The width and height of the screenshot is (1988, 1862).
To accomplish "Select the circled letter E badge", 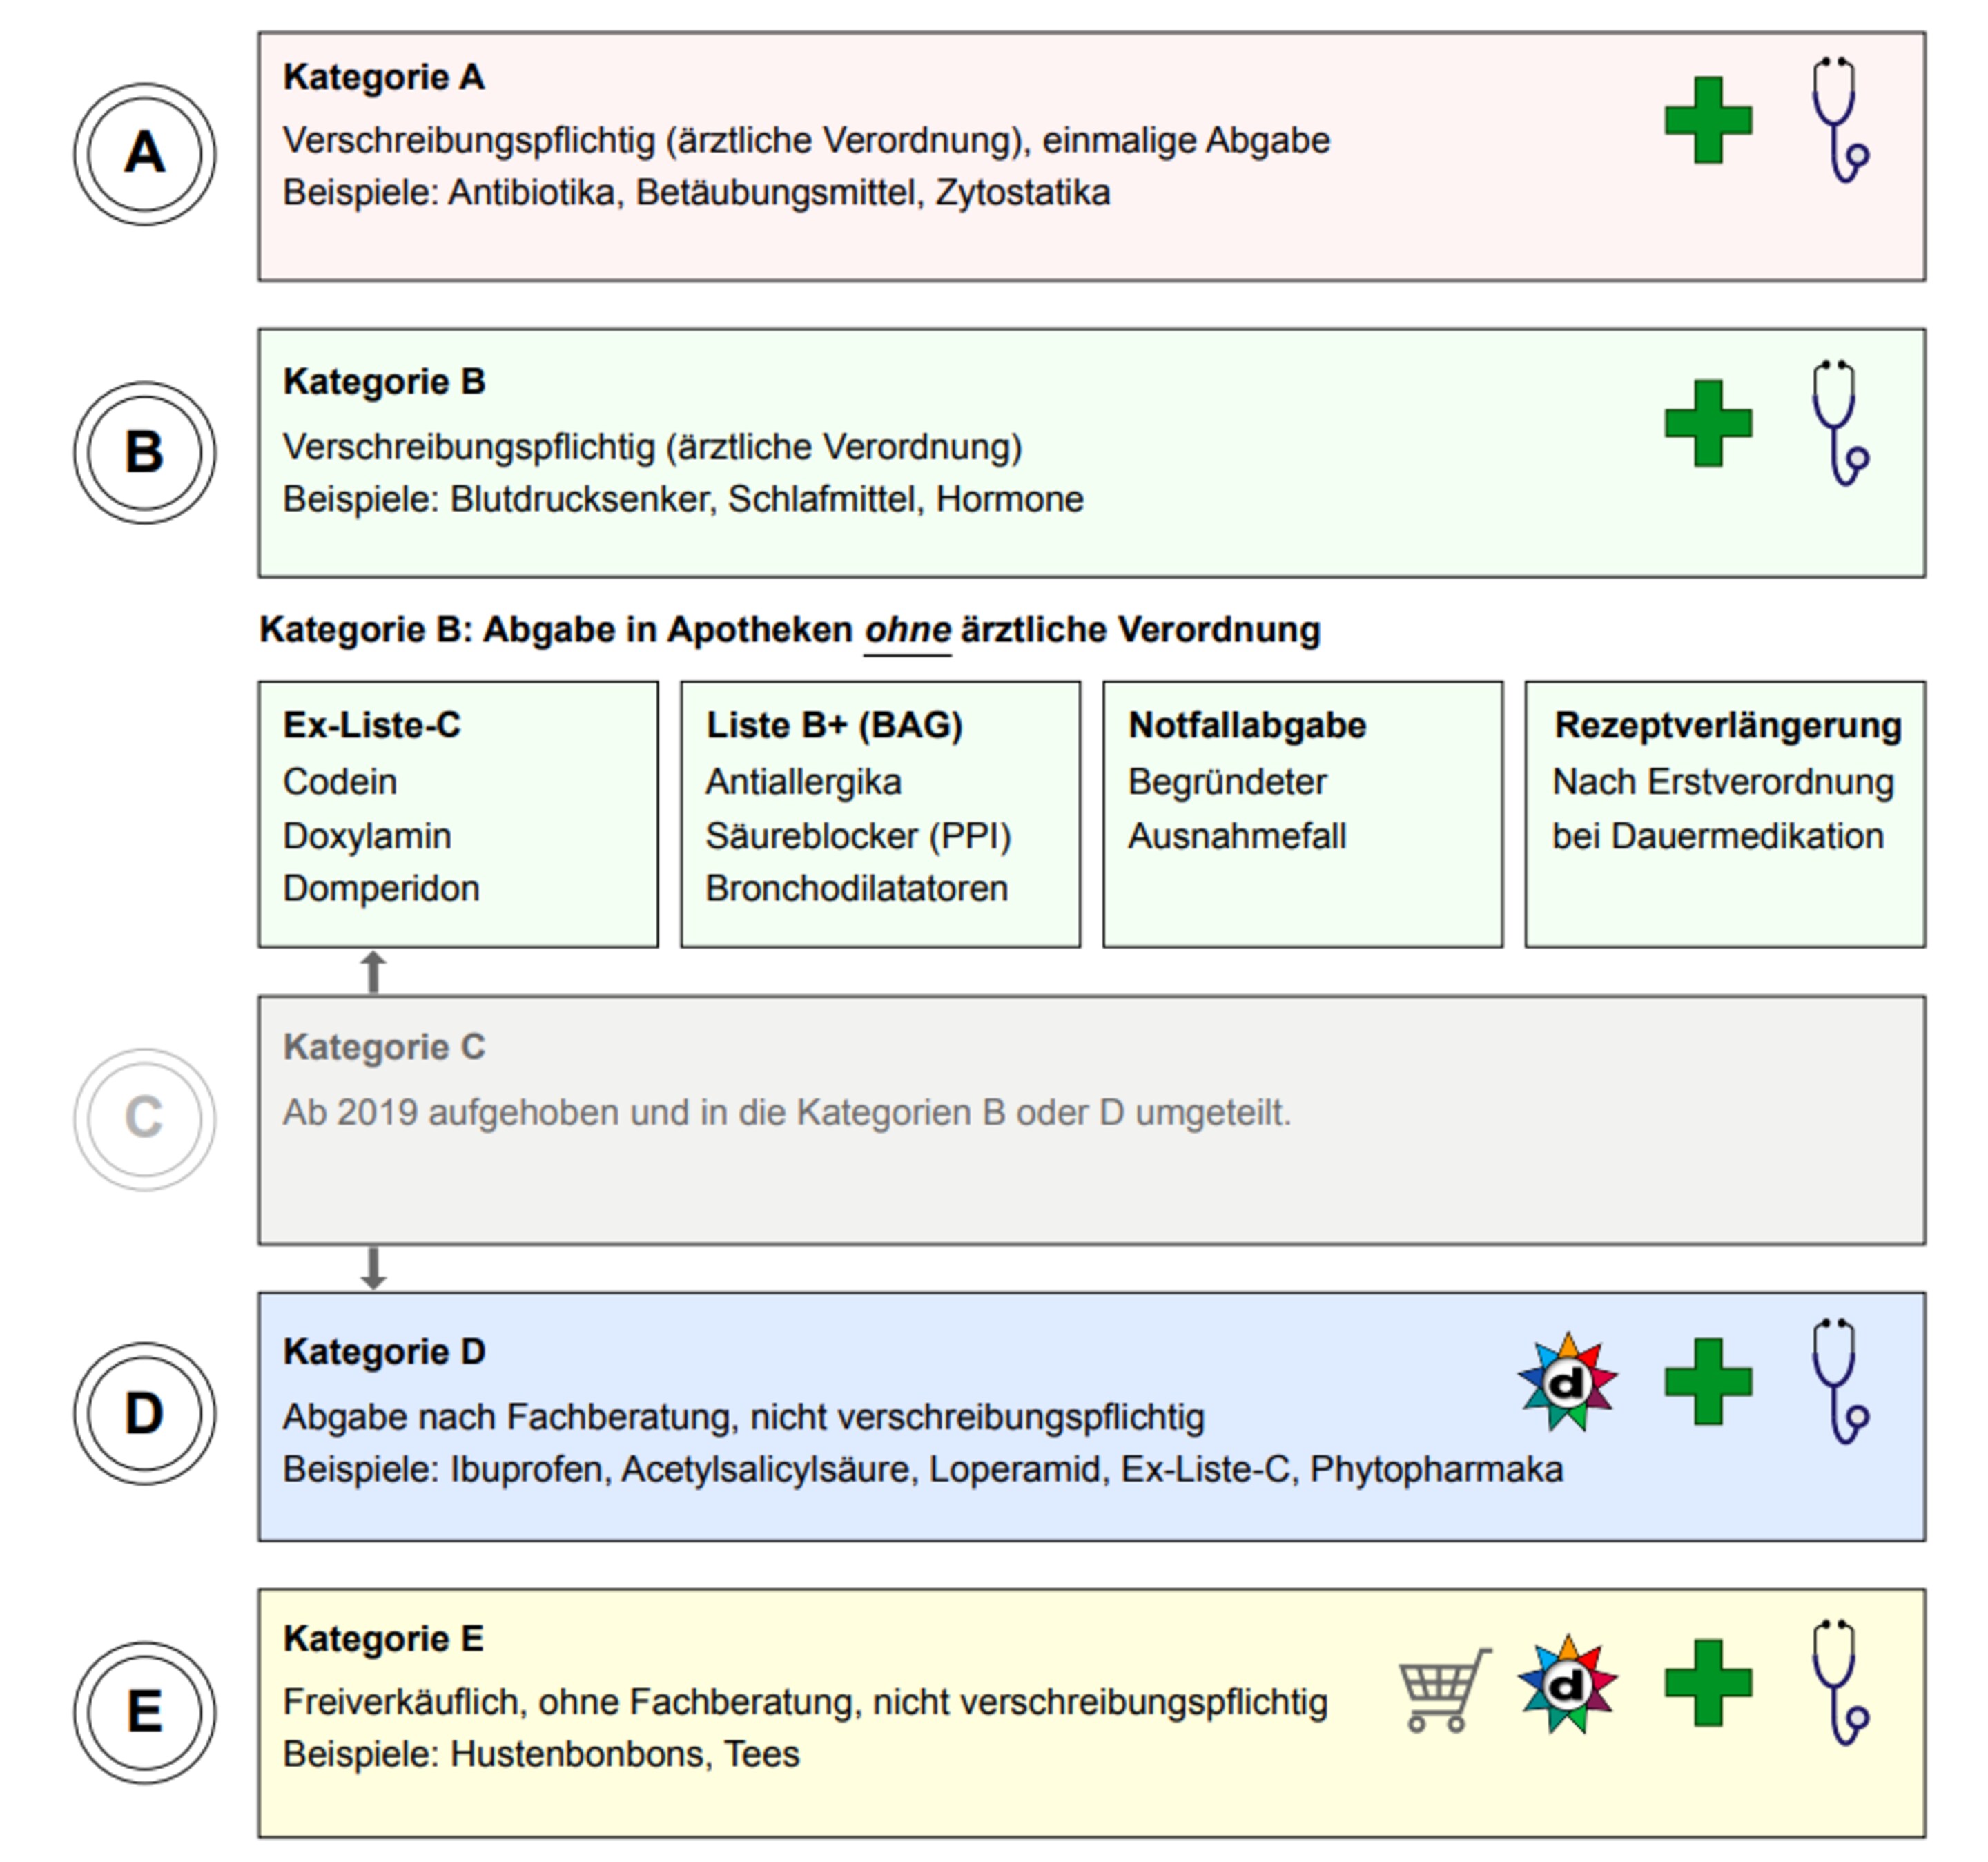I will pos(144,1713).
